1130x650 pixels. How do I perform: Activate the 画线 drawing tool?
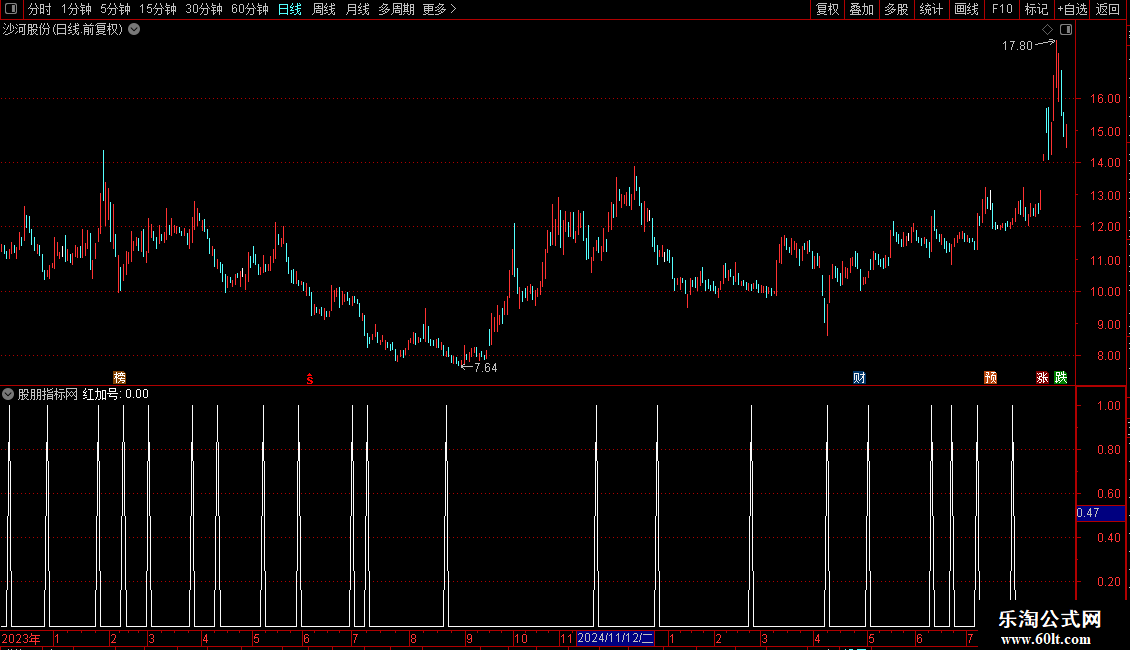(x=966, y=9)
